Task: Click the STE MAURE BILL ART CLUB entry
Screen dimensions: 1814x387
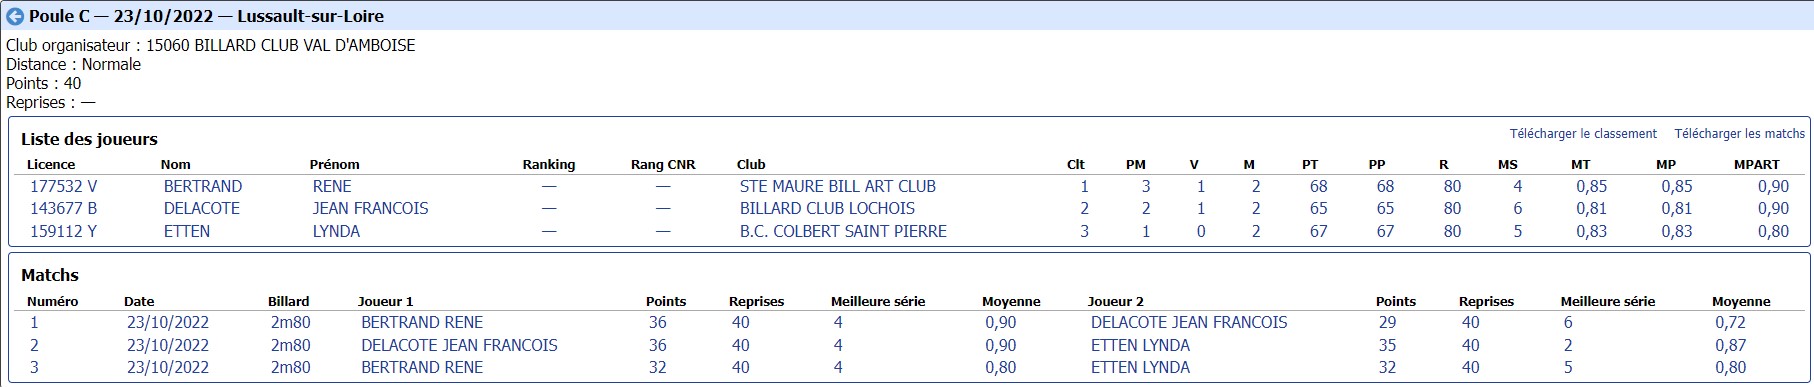Action: (x=838, y=186)
